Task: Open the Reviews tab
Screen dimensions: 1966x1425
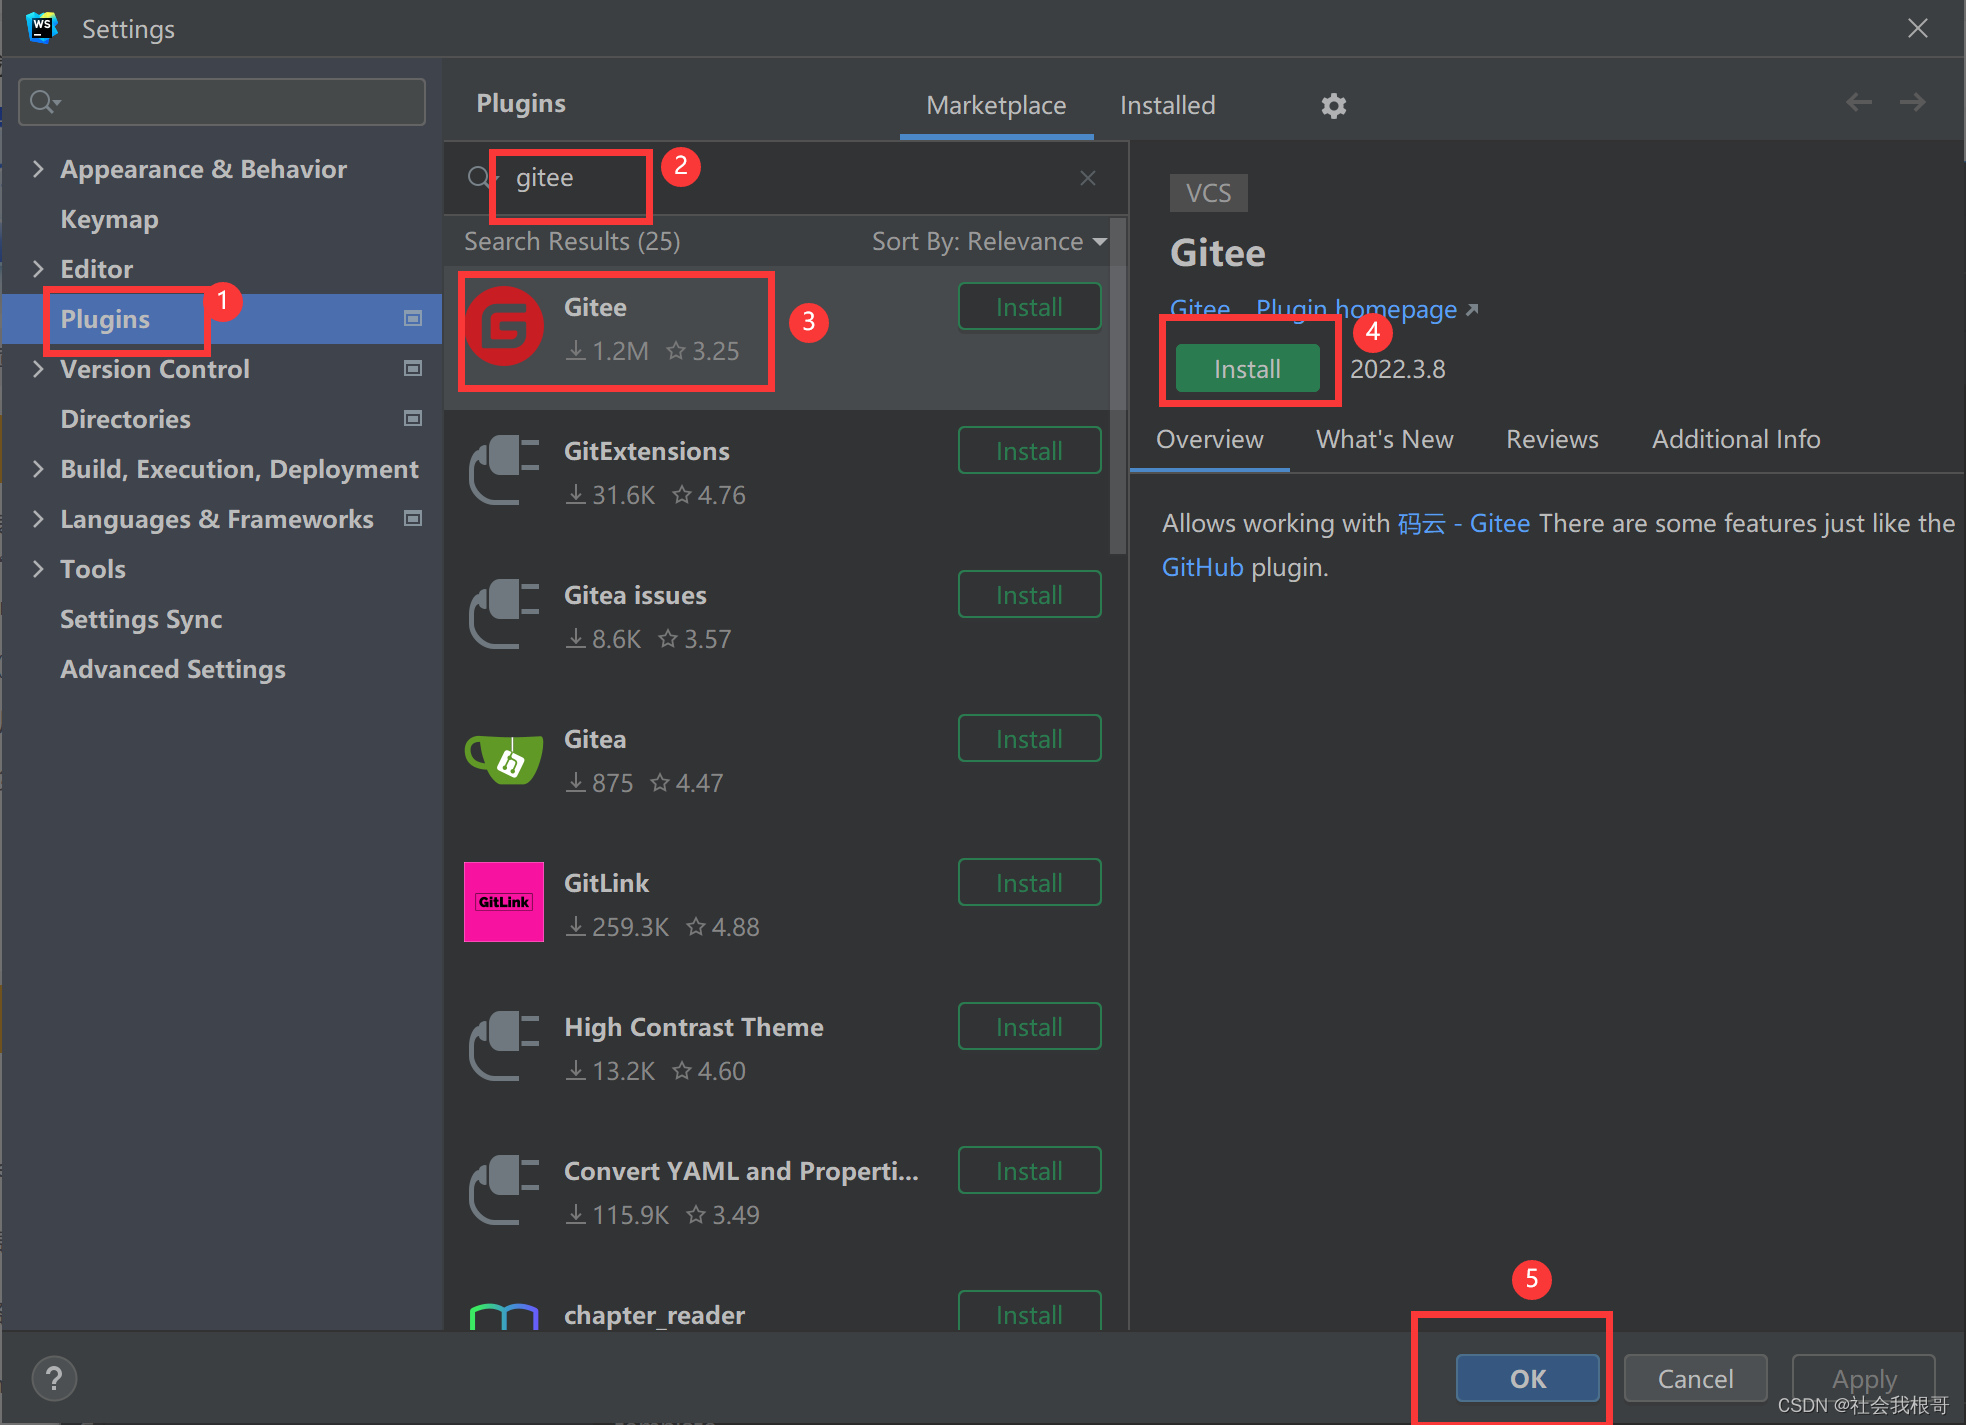Action: pyautogui.click(x=1552, y=439)
